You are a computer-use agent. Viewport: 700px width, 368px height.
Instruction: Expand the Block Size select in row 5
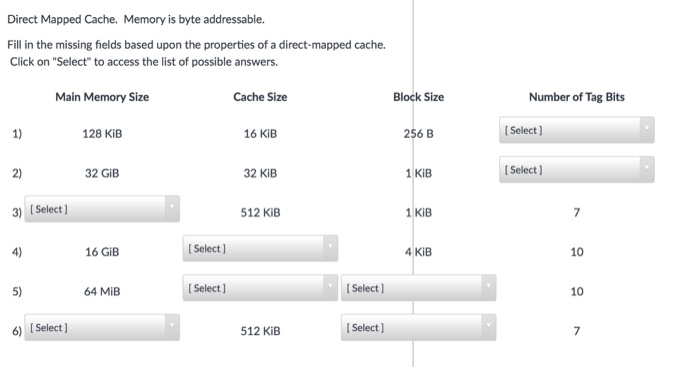(418, 288)
